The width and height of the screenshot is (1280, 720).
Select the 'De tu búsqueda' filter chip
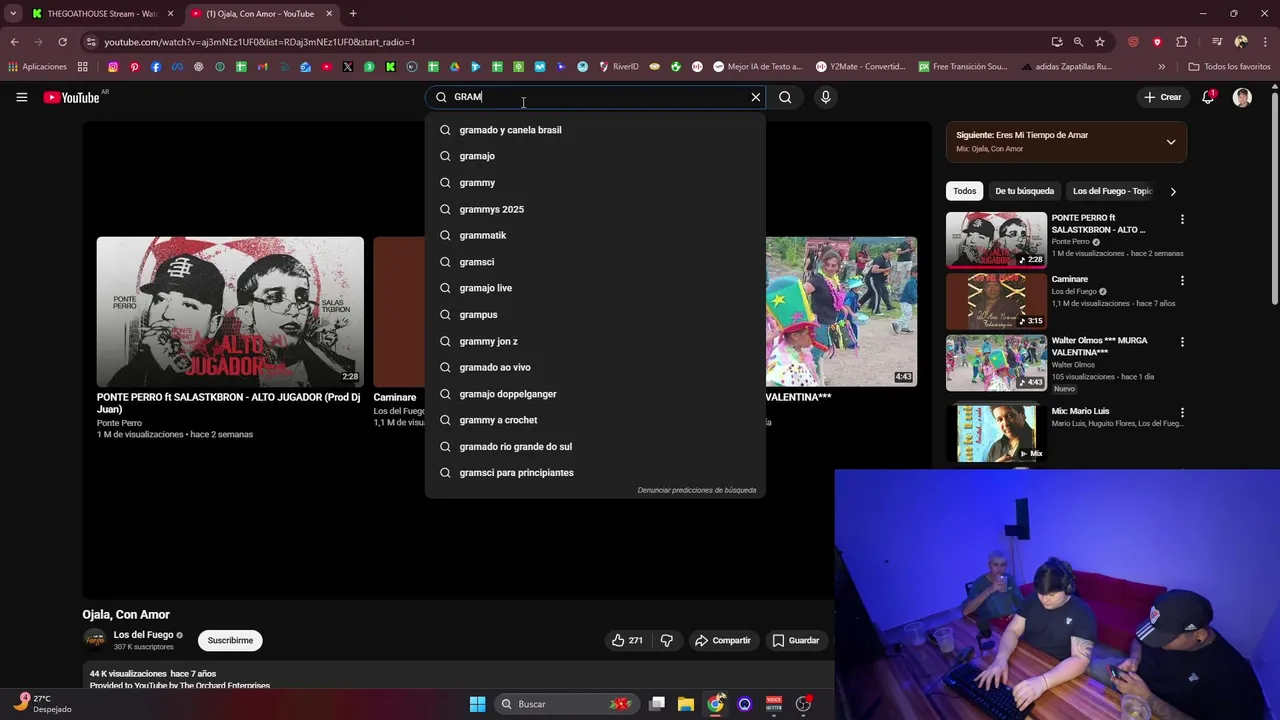1024,191
